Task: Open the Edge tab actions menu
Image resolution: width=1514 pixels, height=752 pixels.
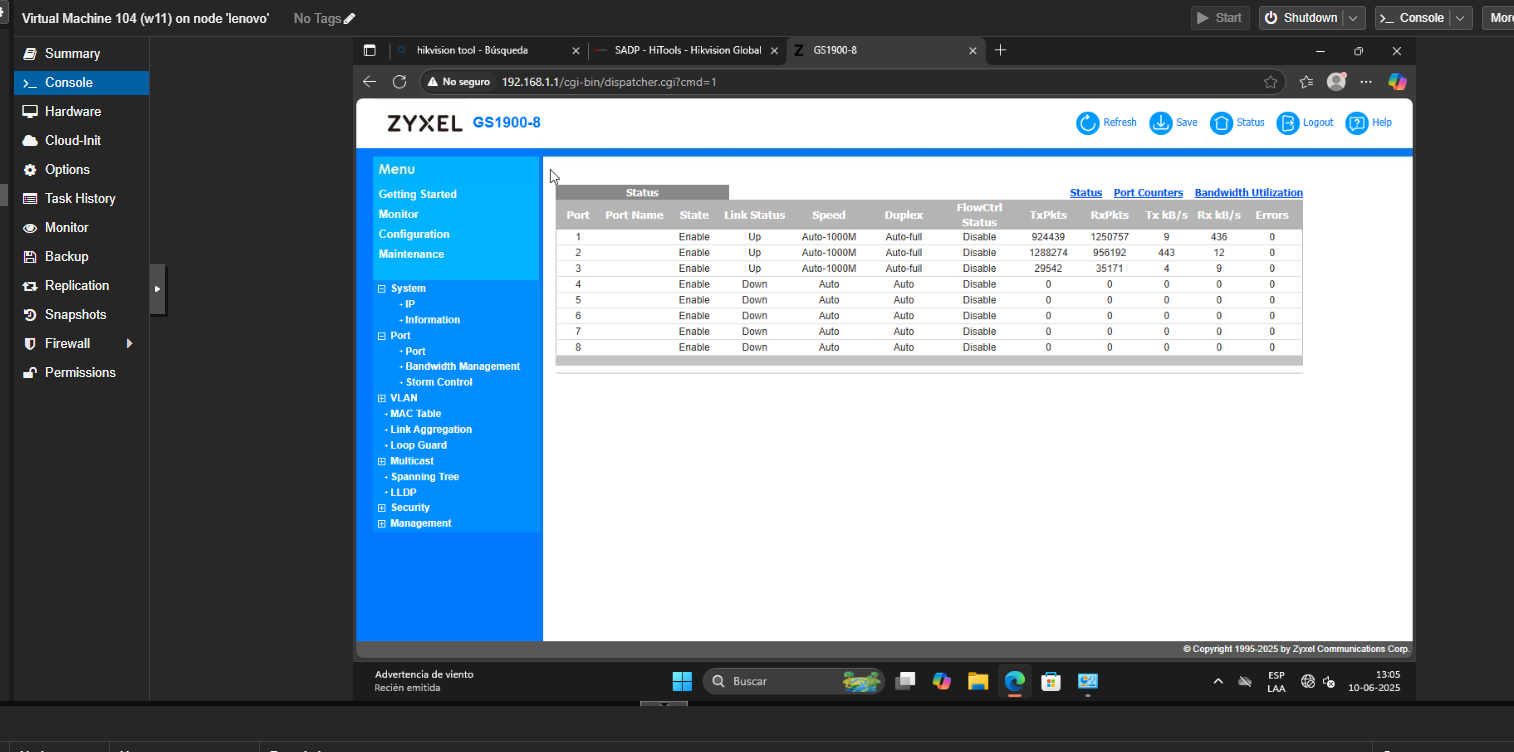Action: pos(369,50)
